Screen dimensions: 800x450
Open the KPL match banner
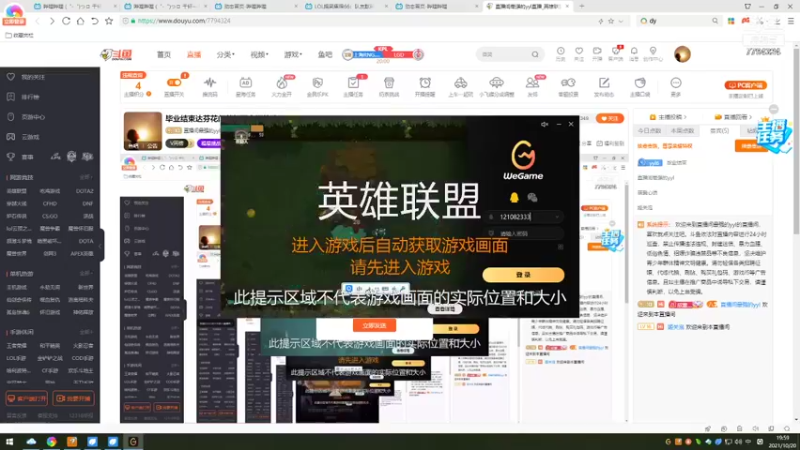[x=383, y=55]
